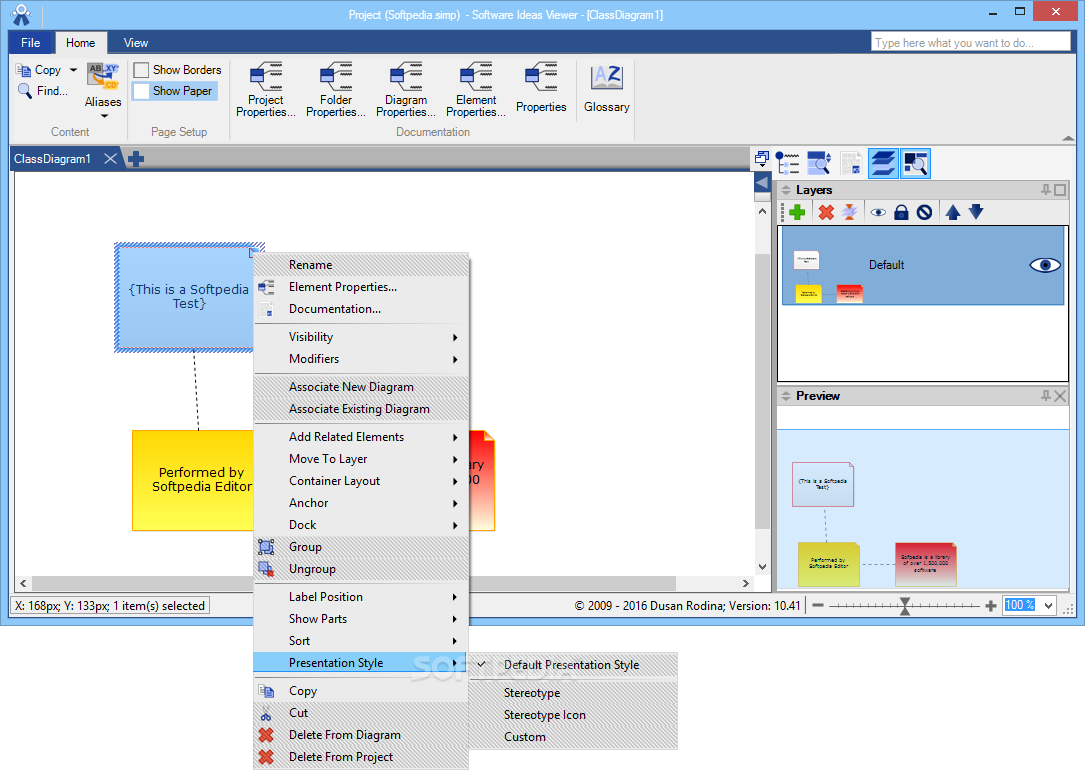
Task: Pin the Layers panel
Action: point(1046,190)
